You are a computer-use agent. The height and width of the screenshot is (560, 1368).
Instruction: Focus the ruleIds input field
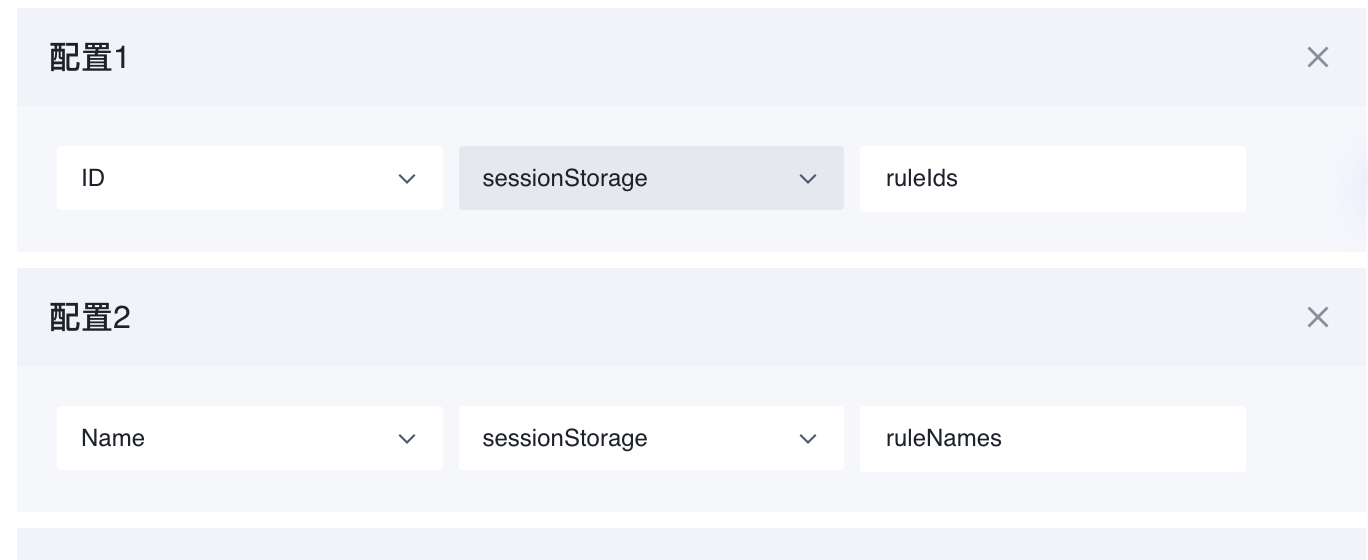(1052, 179)
